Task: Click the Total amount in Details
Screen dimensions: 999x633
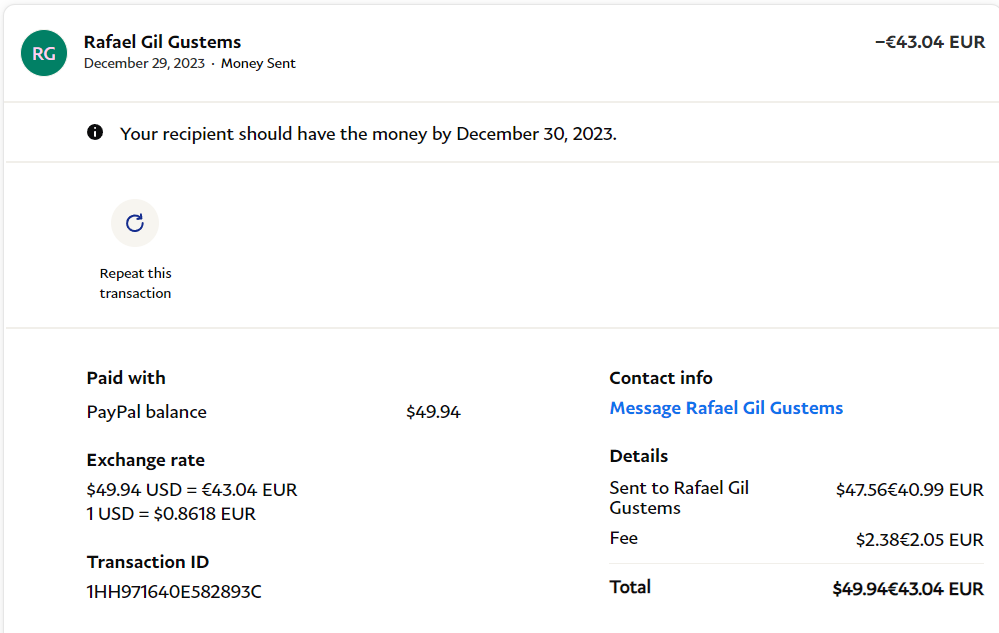Action: (x=908, y=589)
